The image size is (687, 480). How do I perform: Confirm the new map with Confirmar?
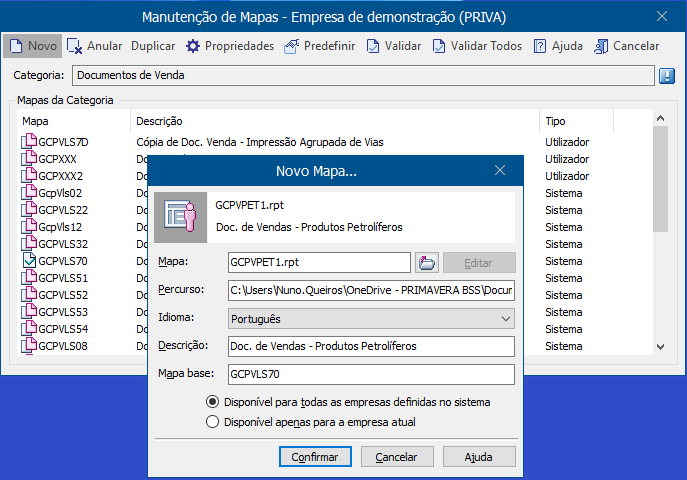coord(315,457)
